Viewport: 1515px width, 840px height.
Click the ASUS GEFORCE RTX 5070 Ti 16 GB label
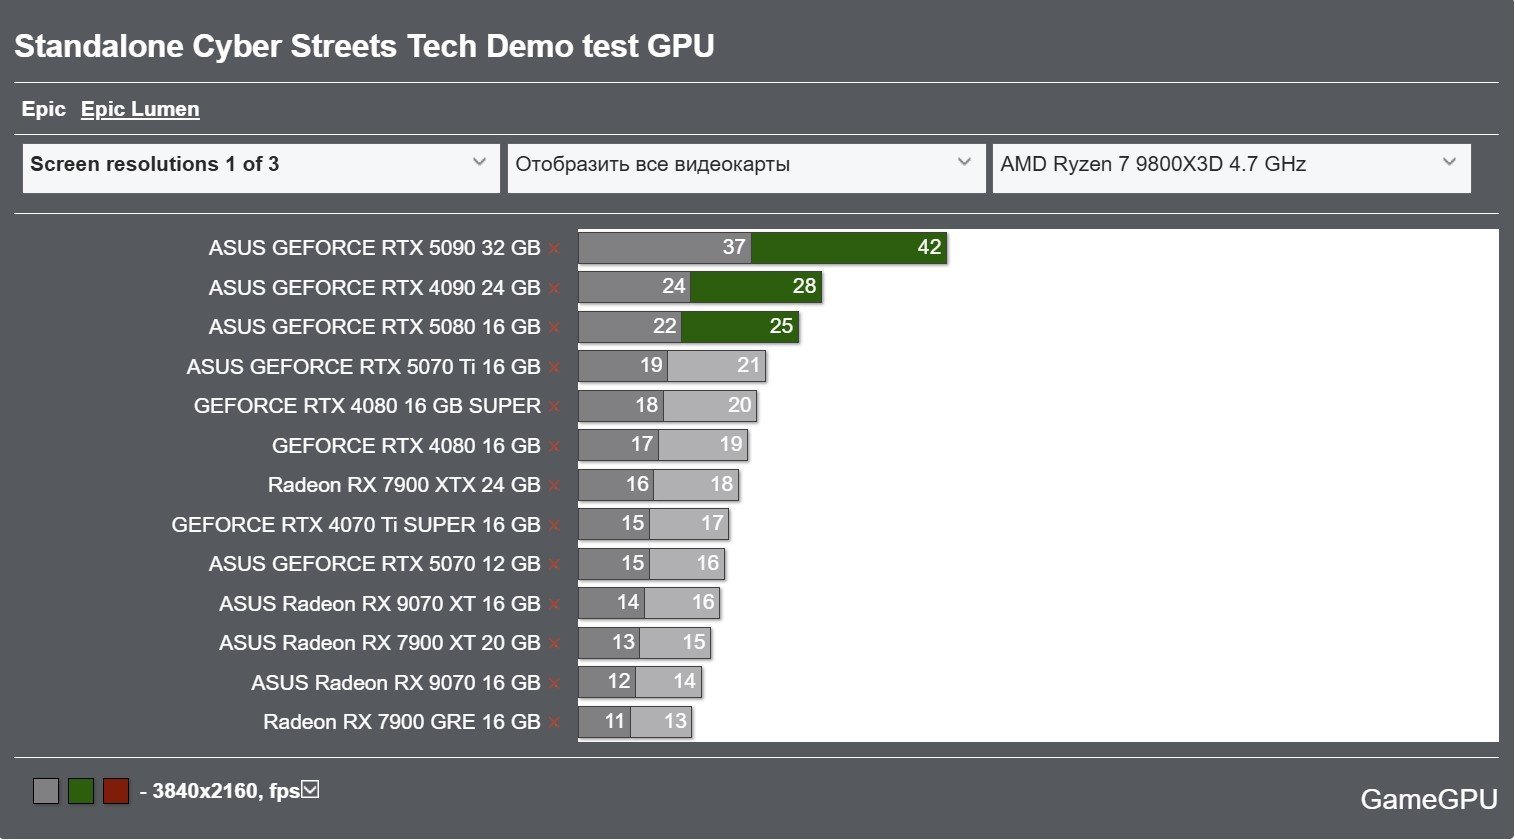[363, 367]
